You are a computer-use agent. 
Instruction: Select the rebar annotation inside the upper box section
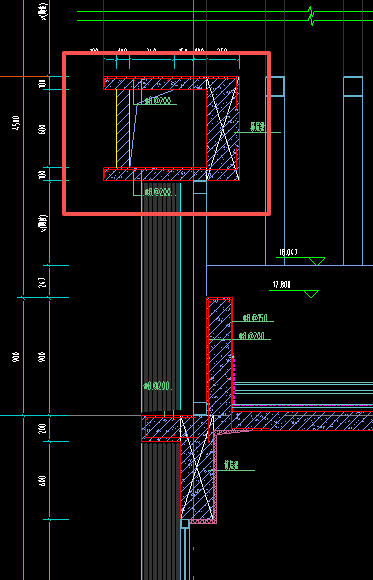coord(157,101)
